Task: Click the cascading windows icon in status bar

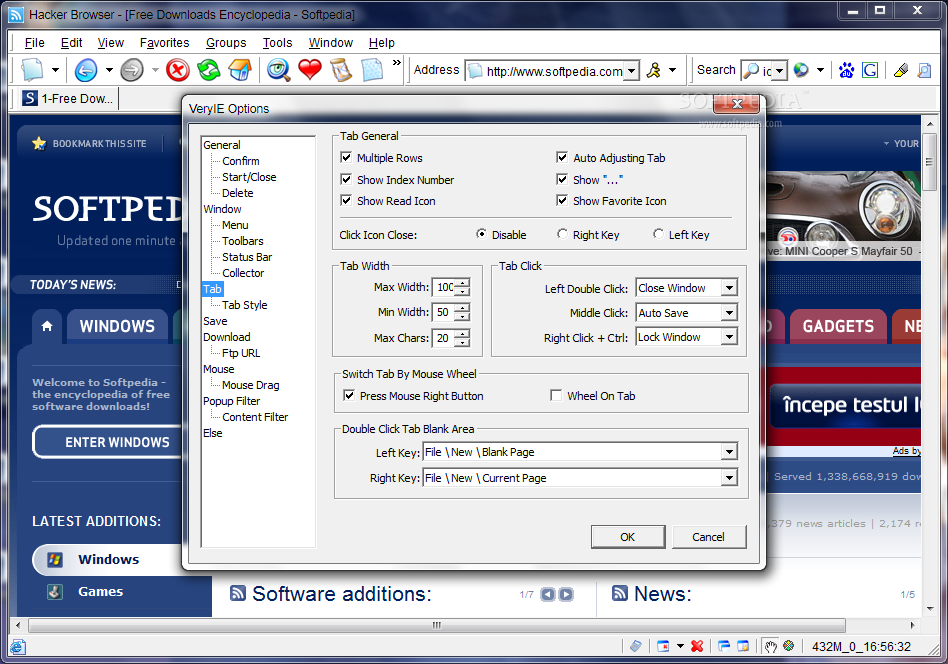Action: [x=724, y=646]
